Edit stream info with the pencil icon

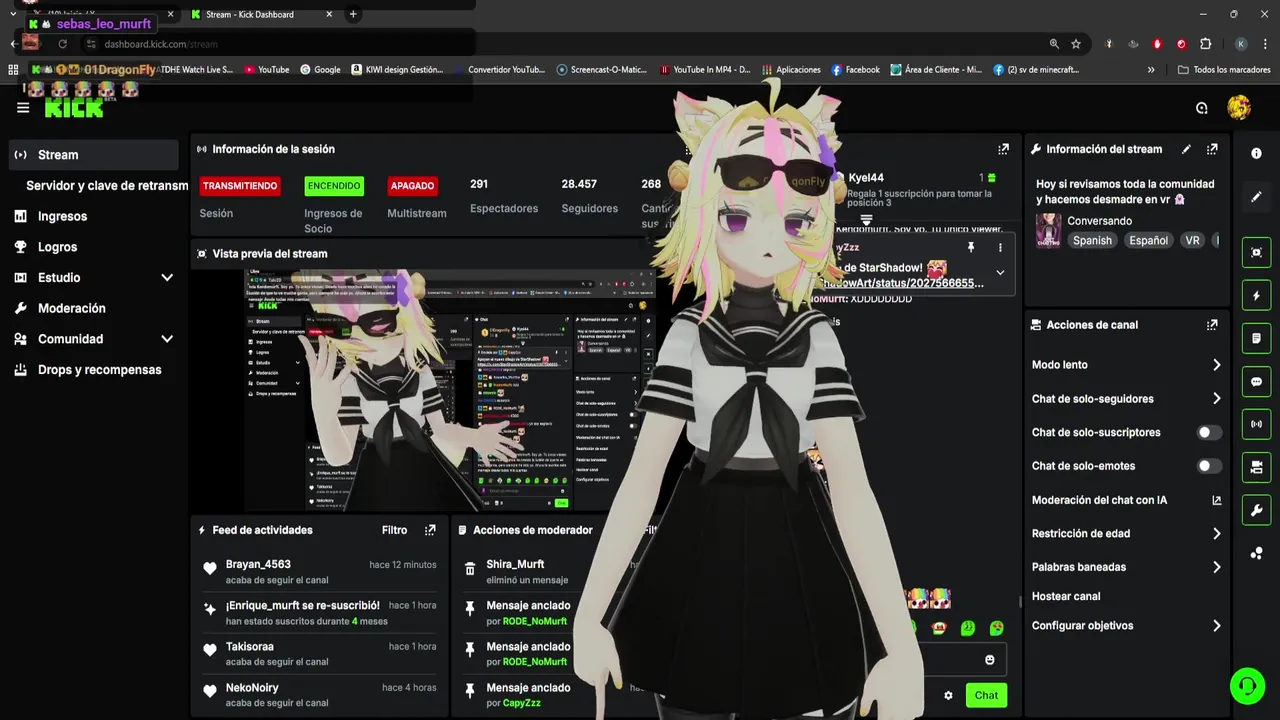pyautogui.click(x=1186, y=149)
